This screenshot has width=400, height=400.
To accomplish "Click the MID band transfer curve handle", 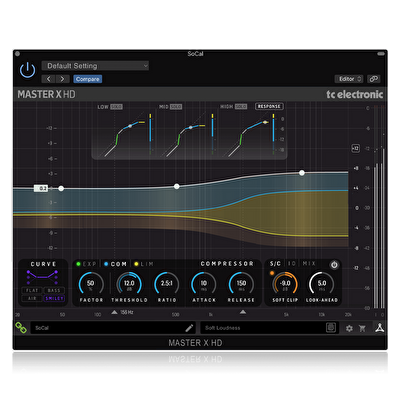I will (190, 127).
